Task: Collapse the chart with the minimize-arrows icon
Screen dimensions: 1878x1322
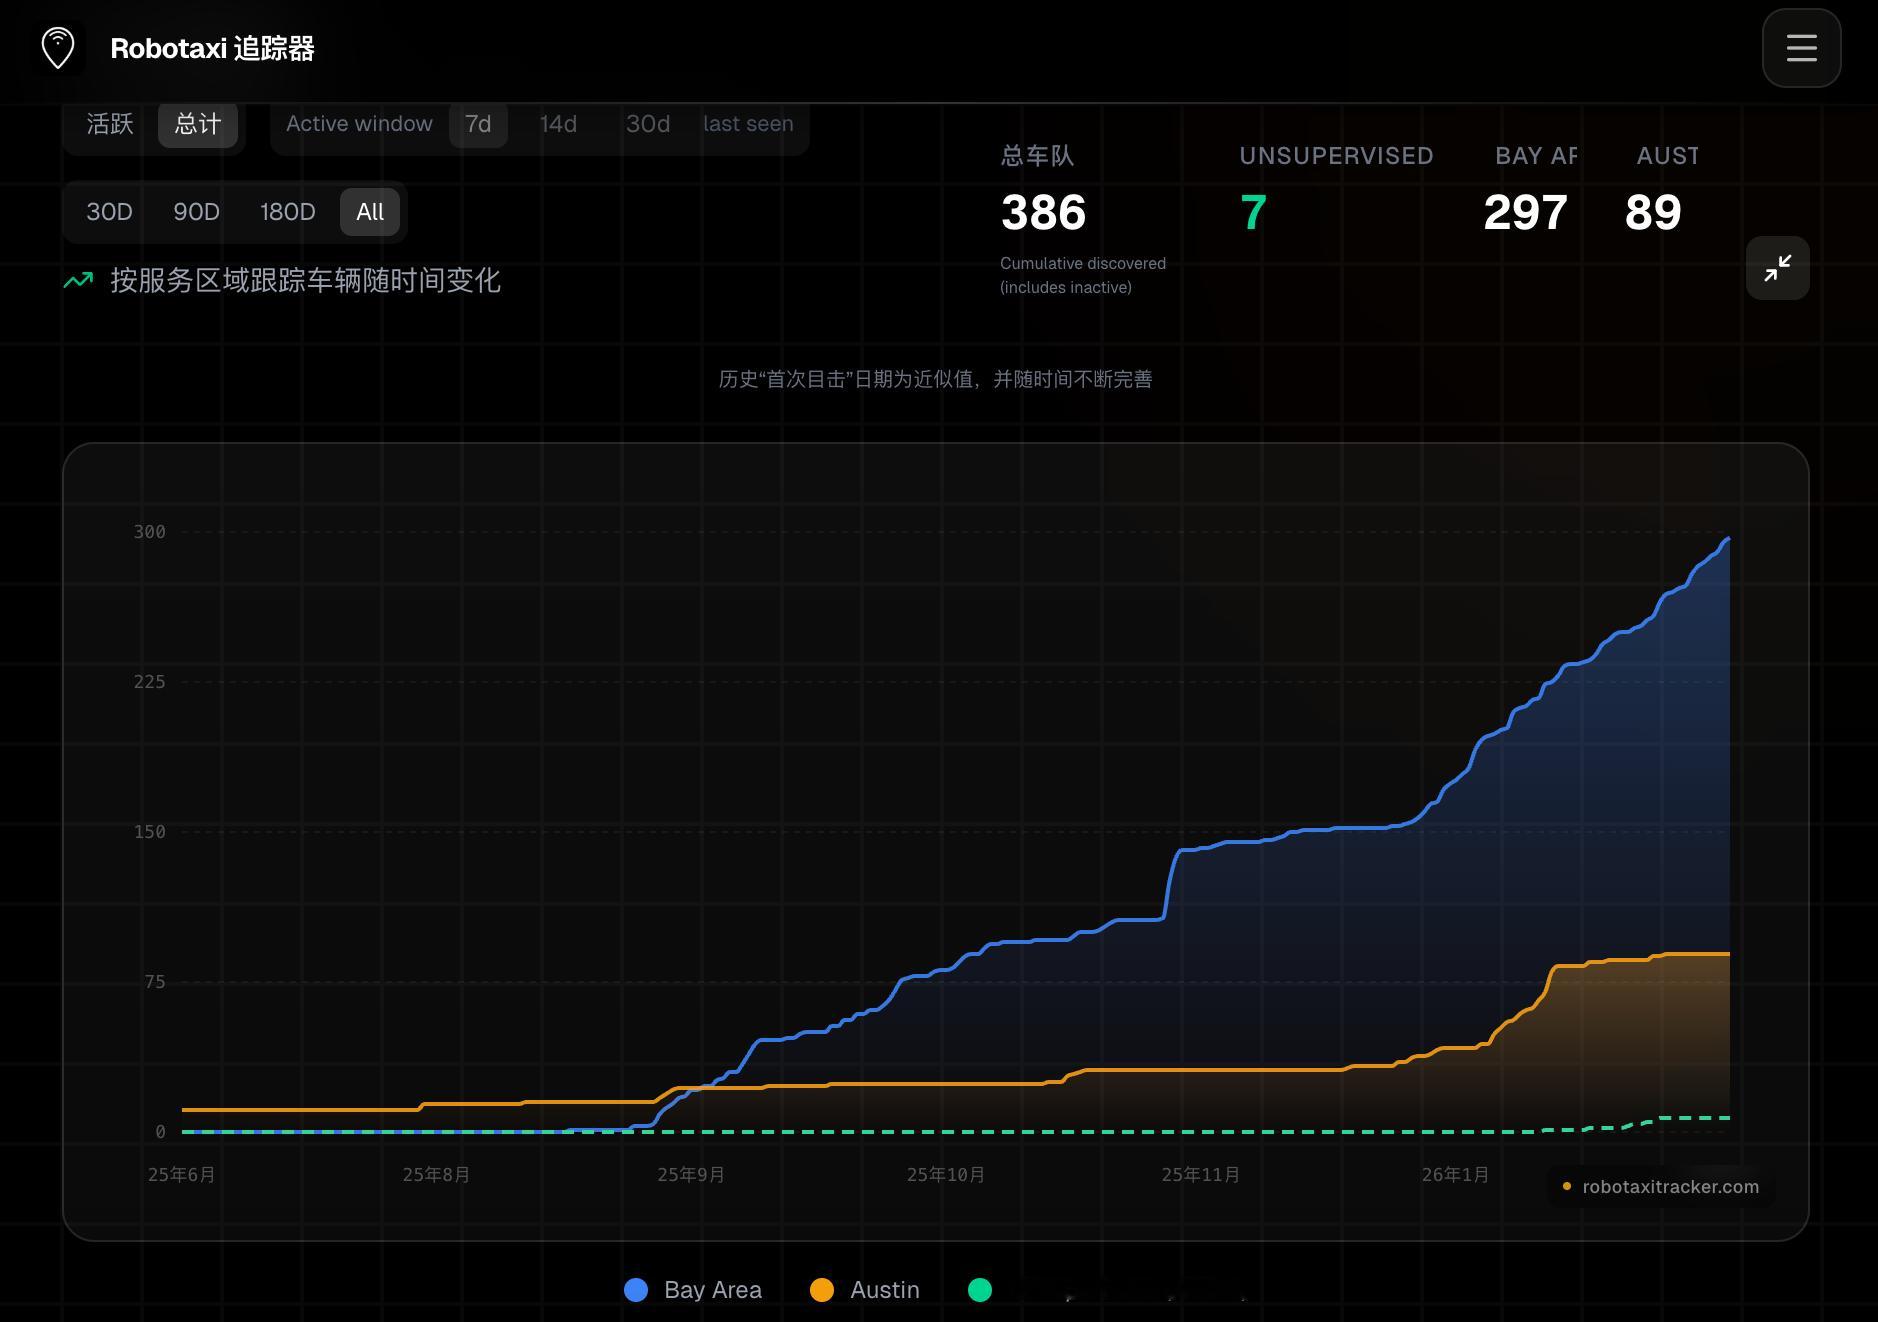Action: pyautogui.click(x=1777, y=268)
